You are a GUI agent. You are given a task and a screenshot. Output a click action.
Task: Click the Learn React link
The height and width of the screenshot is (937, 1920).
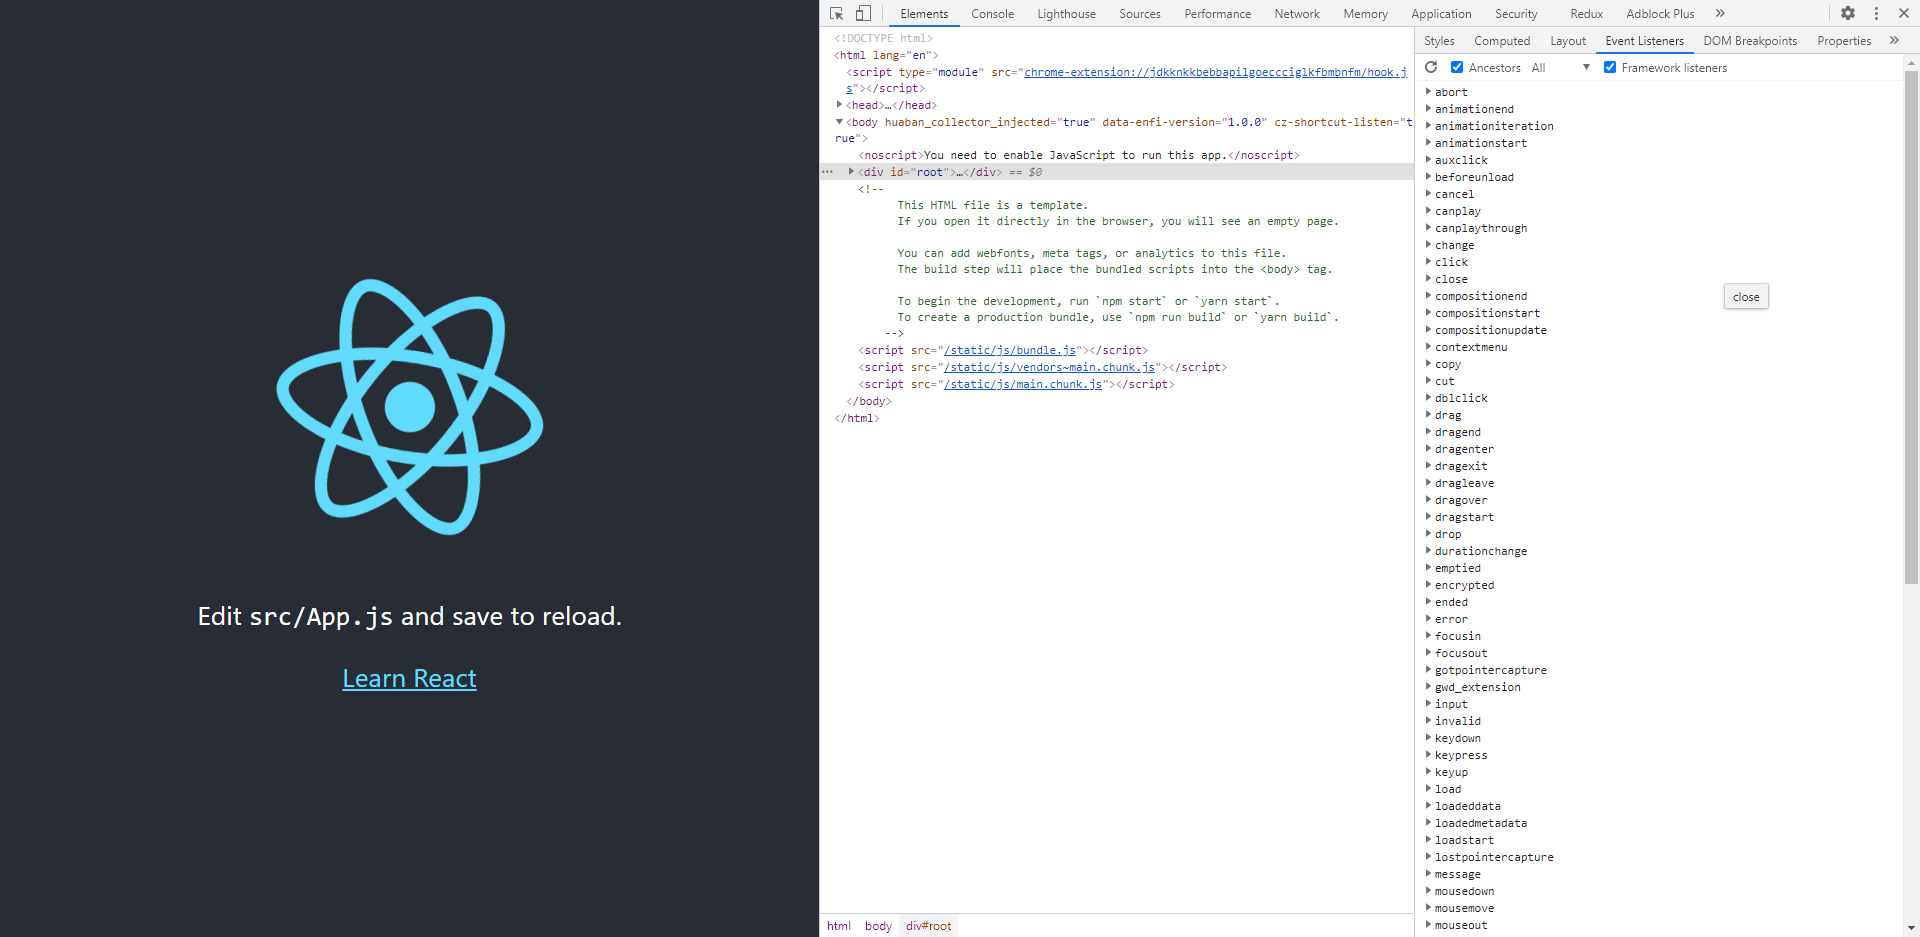[x=410, y=678]
